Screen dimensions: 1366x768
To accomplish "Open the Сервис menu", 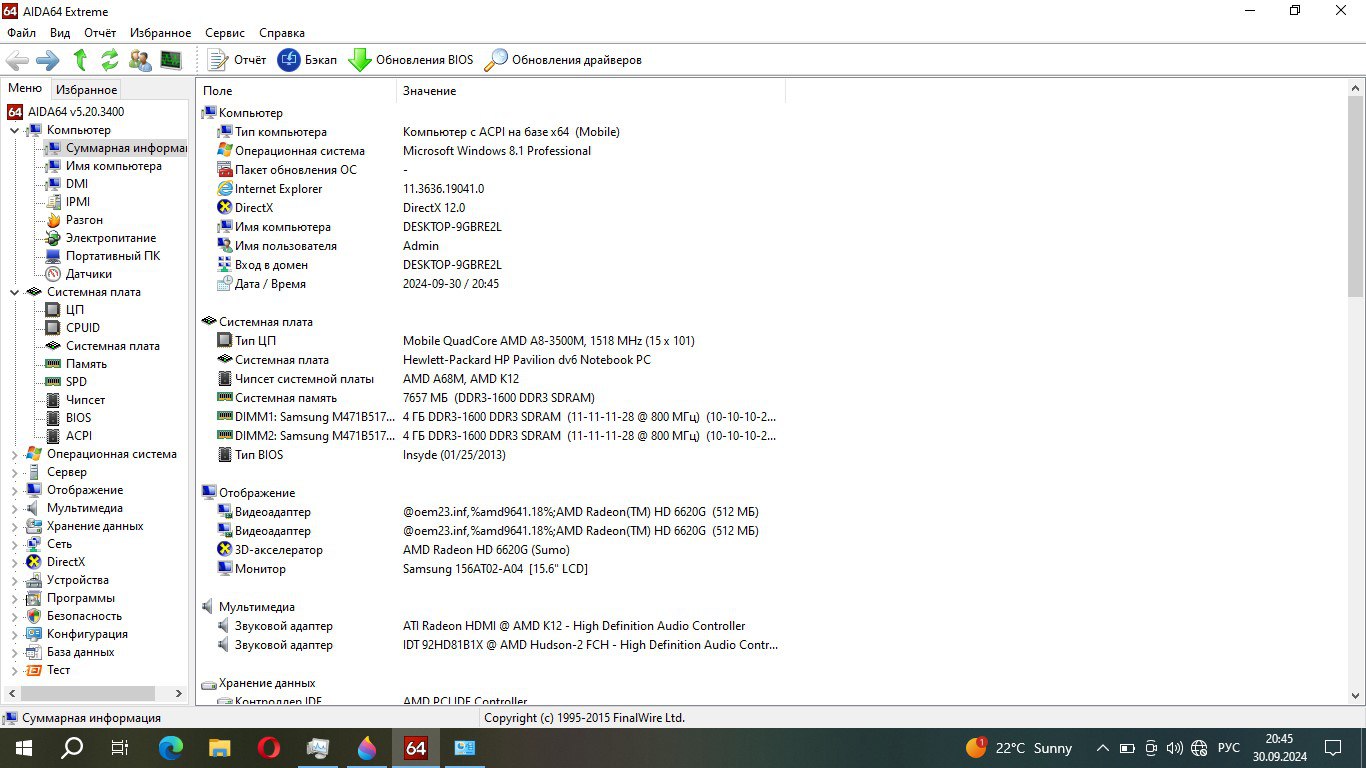I will tap(225, 33).
